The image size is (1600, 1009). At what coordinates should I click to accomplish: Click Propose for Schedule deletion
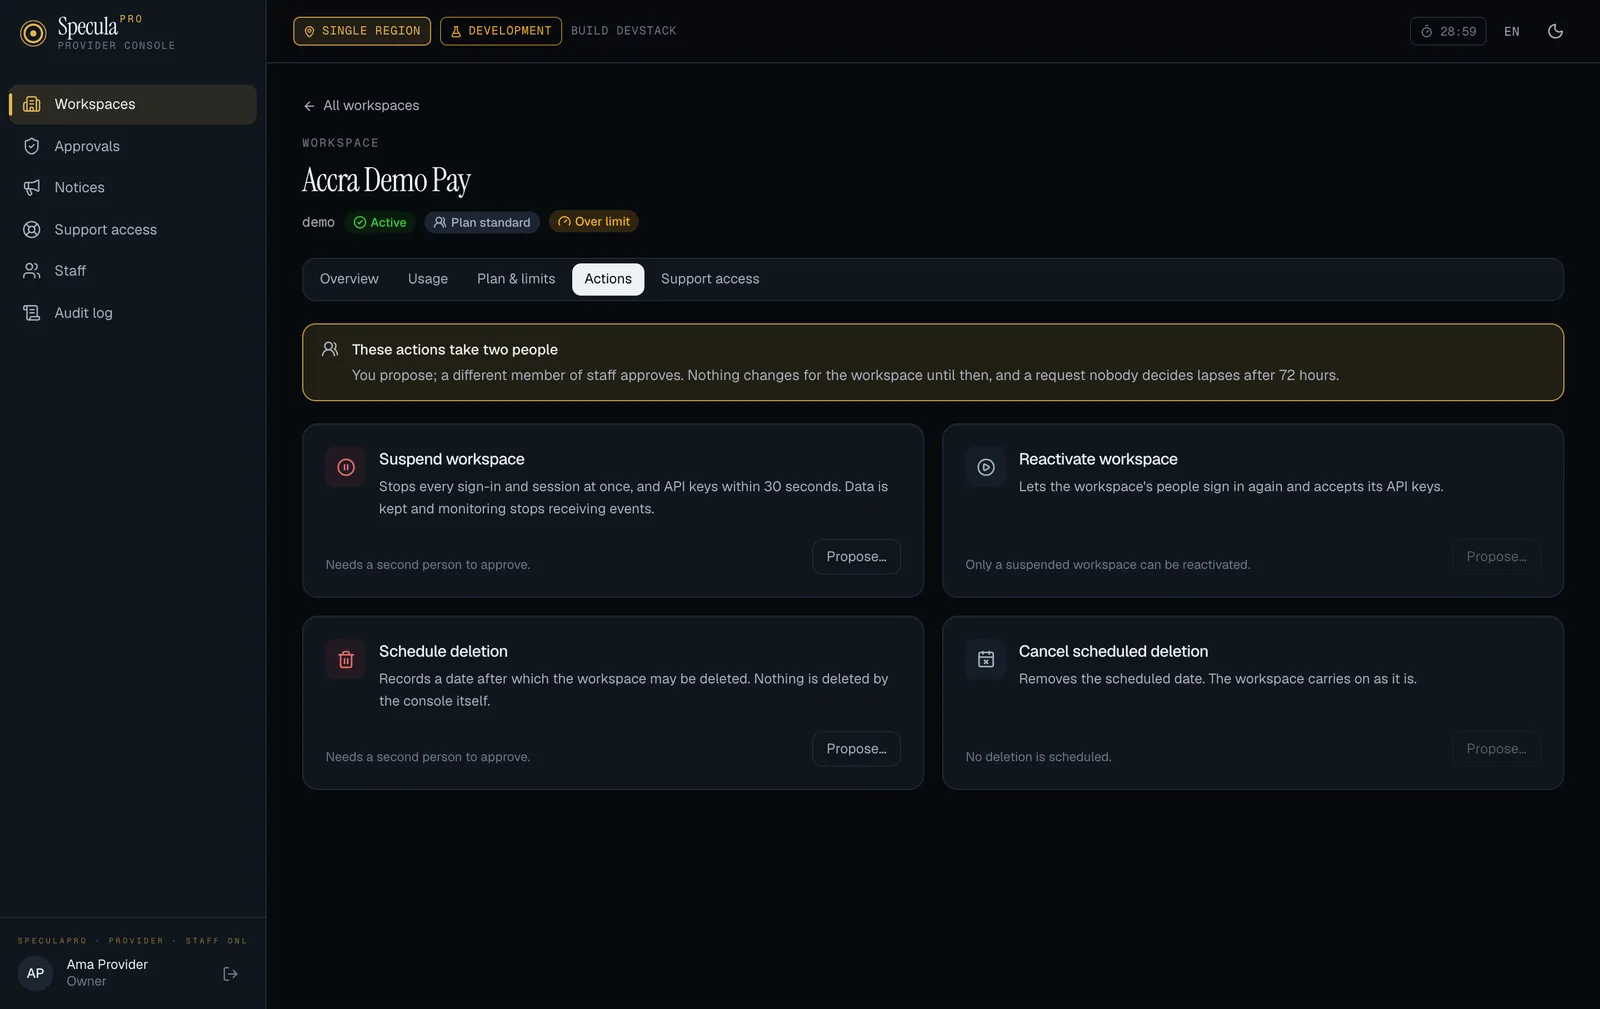click(856, 748)
